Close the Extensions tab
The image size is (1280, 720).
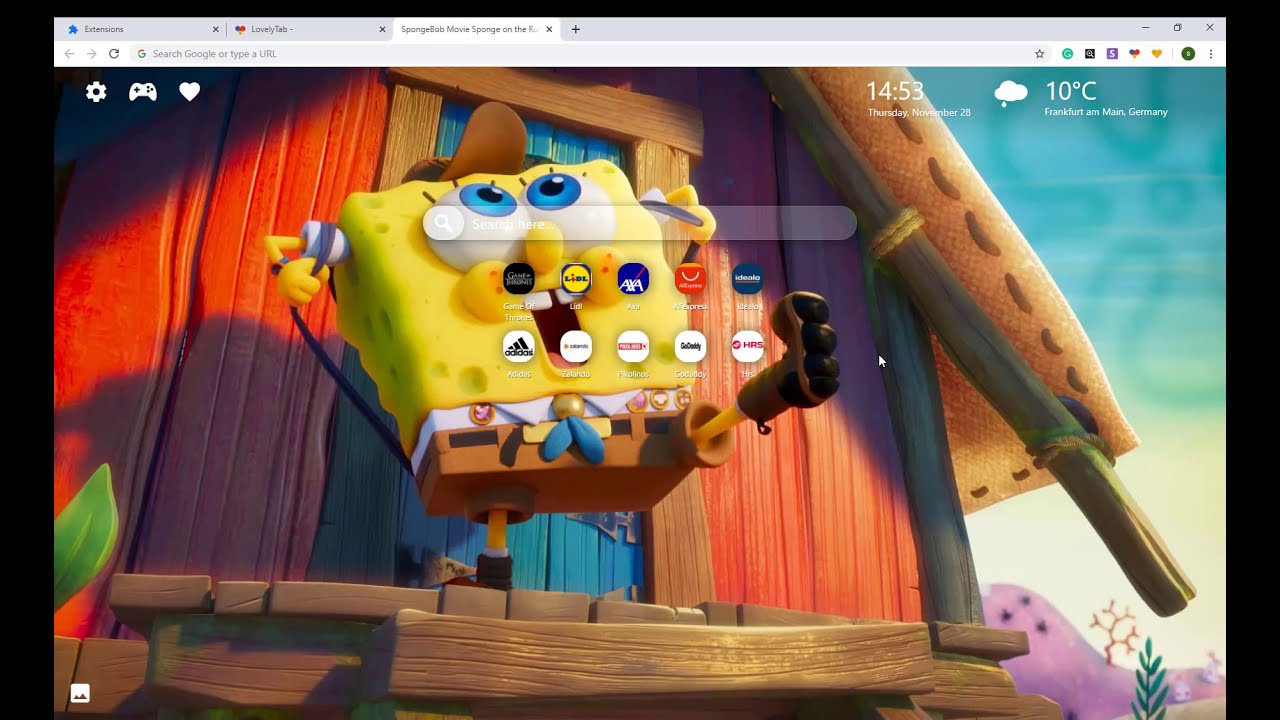coord(215,29)
